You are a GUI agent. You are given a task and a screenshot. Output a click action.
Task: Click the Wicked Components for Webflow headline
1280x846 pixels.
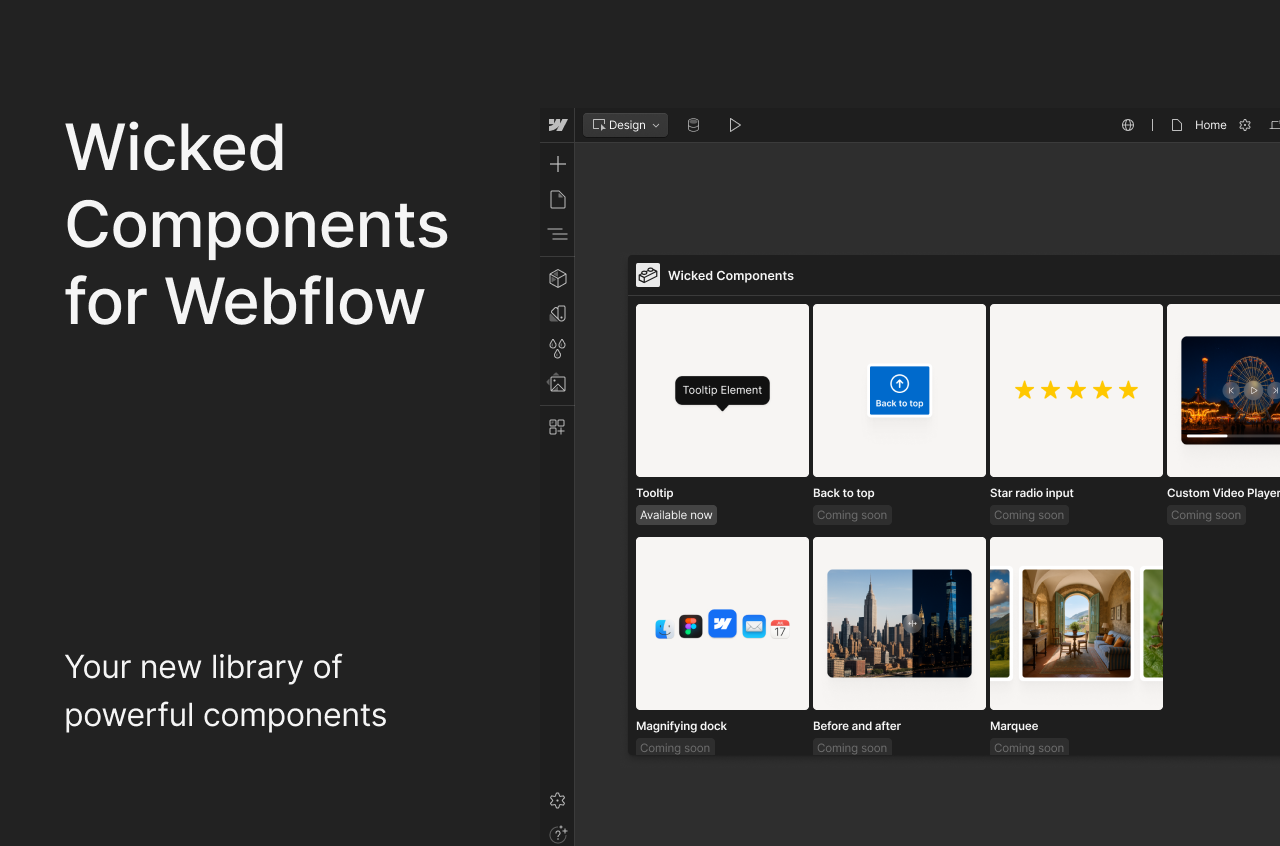pos(257,224)
